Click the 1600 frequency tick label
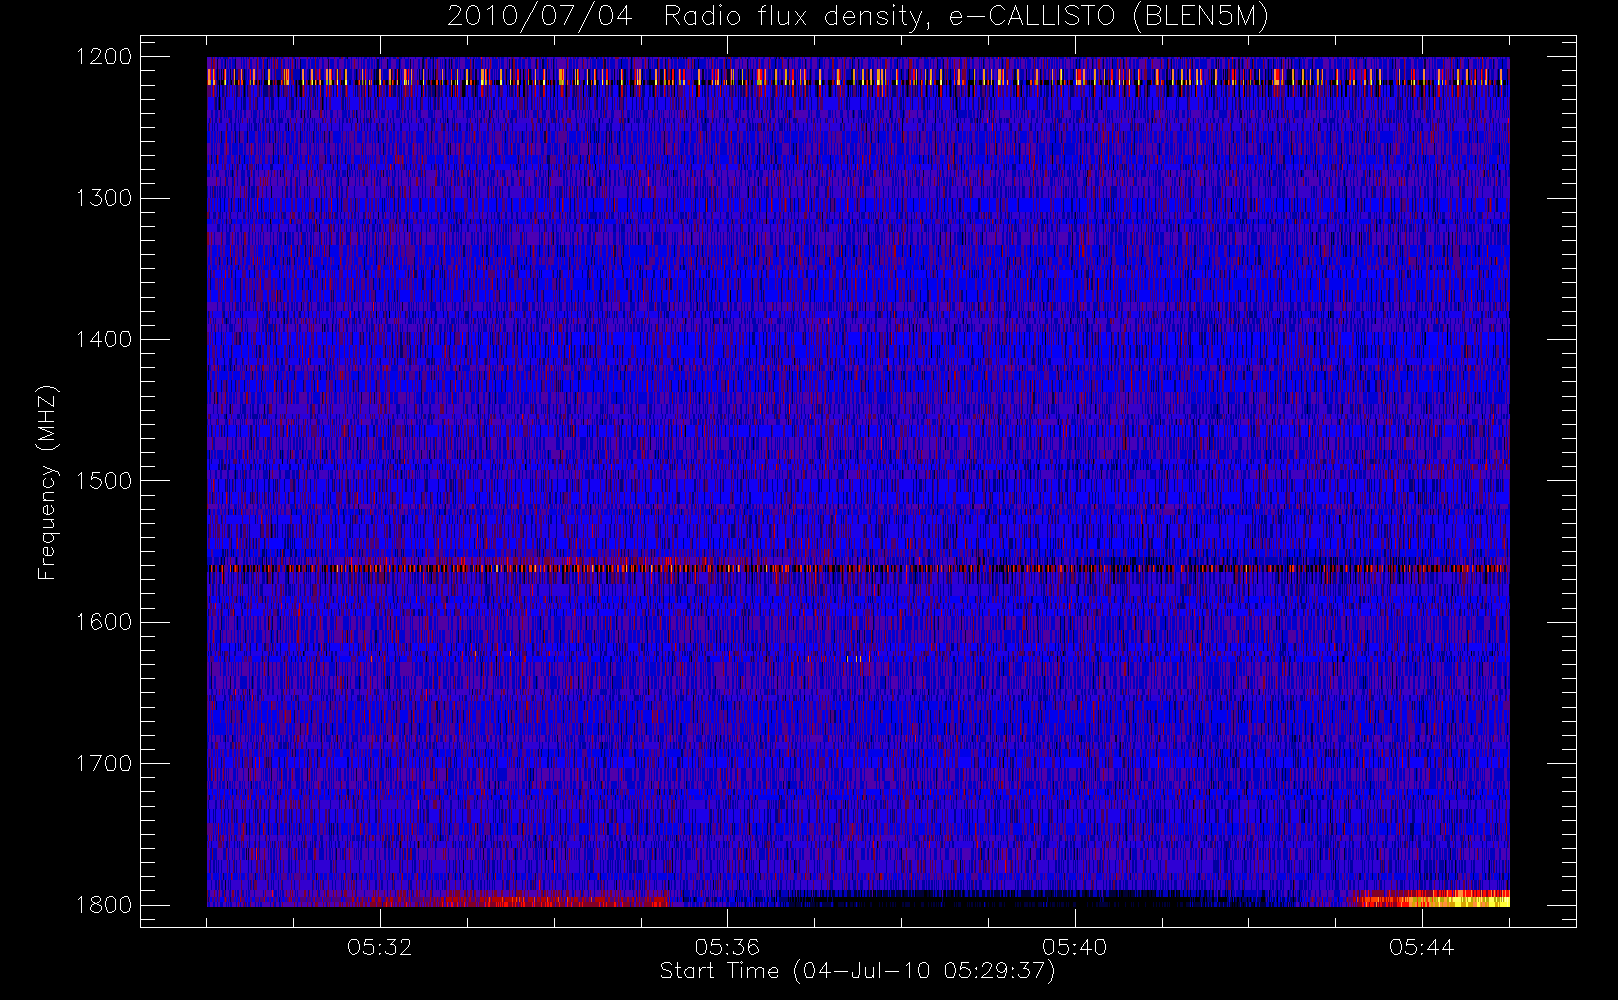Image resolution: width=1618 pixels, height=1000 pixels. click(104, 622)
